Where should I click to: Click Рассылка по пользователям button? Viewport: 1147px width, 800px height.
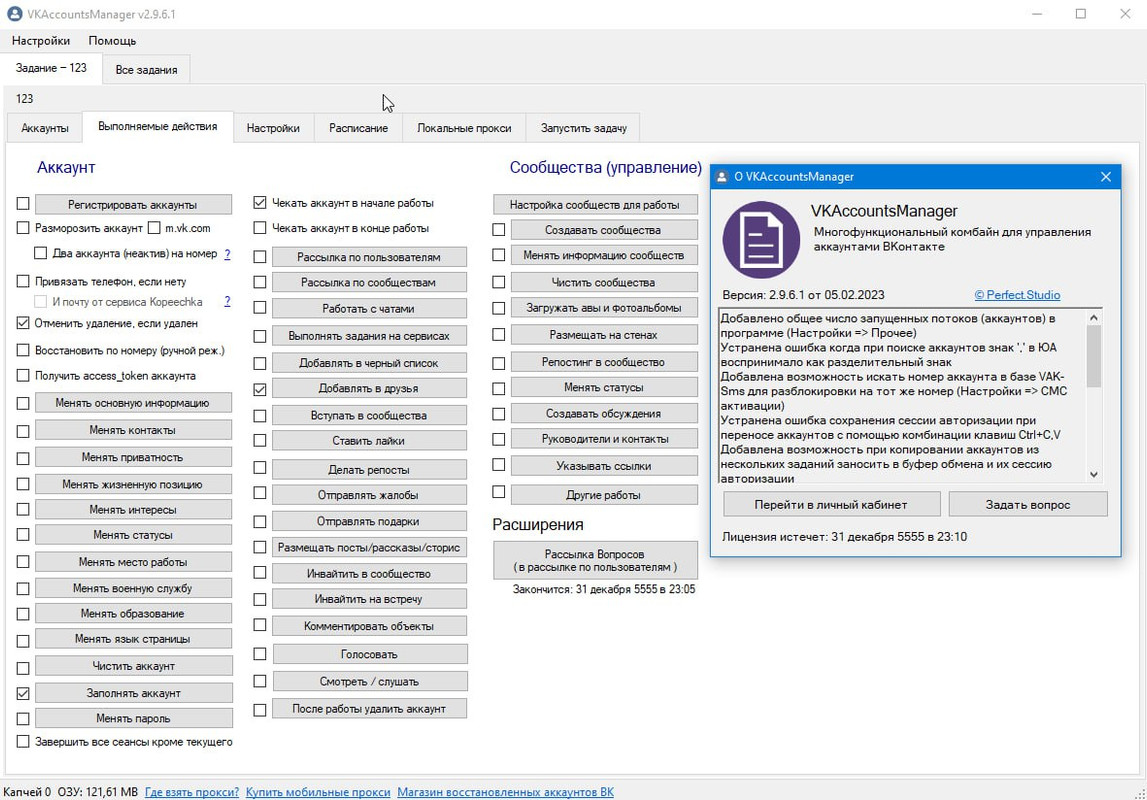[369, 257]
